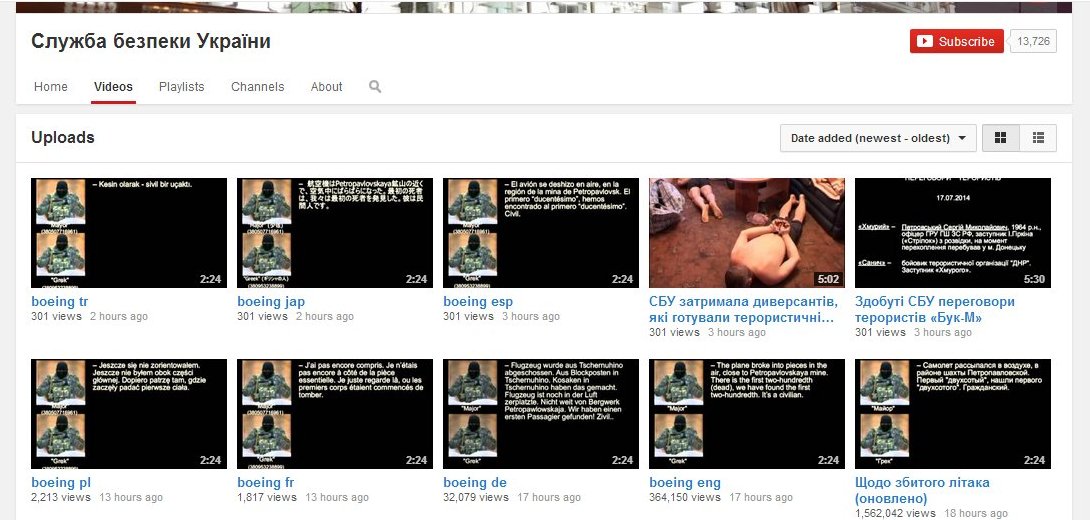
Task: Open the «Бук-М» intercepted talks video link
Action: click(934, 309)
